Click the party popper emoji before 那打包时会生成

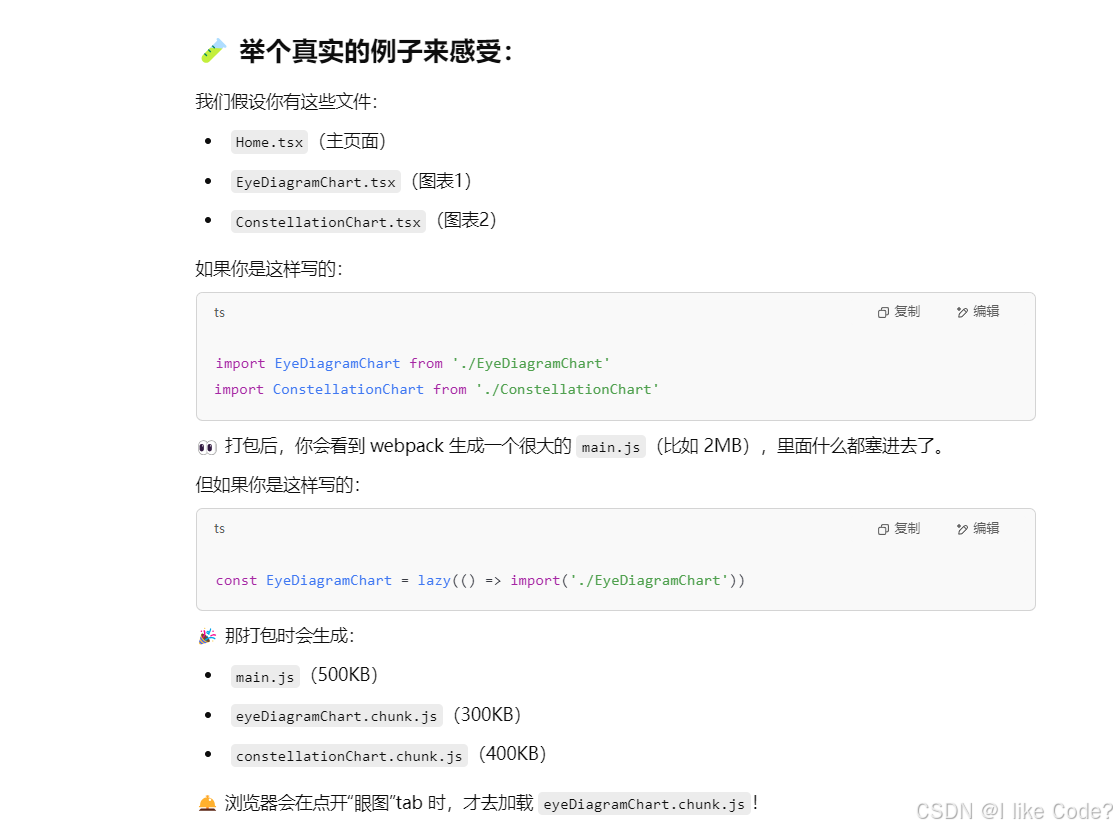pos(206,635)
